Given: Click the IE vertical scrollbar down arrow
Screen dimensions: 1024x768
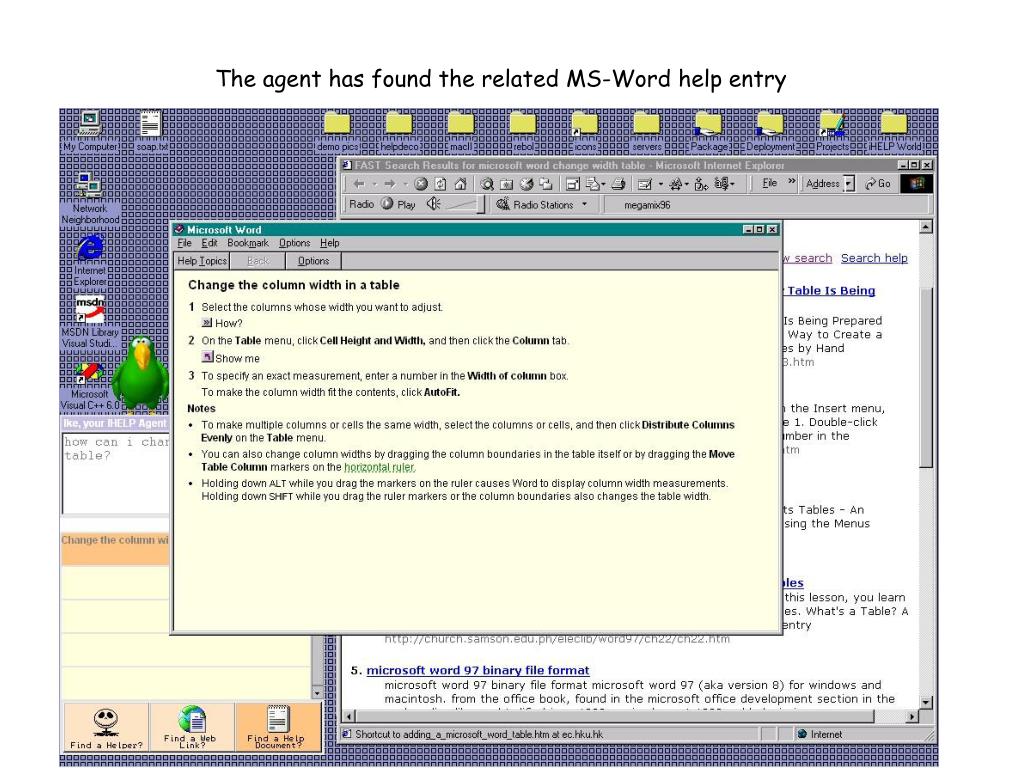Looking at the screenshot, I should [926, 702].
